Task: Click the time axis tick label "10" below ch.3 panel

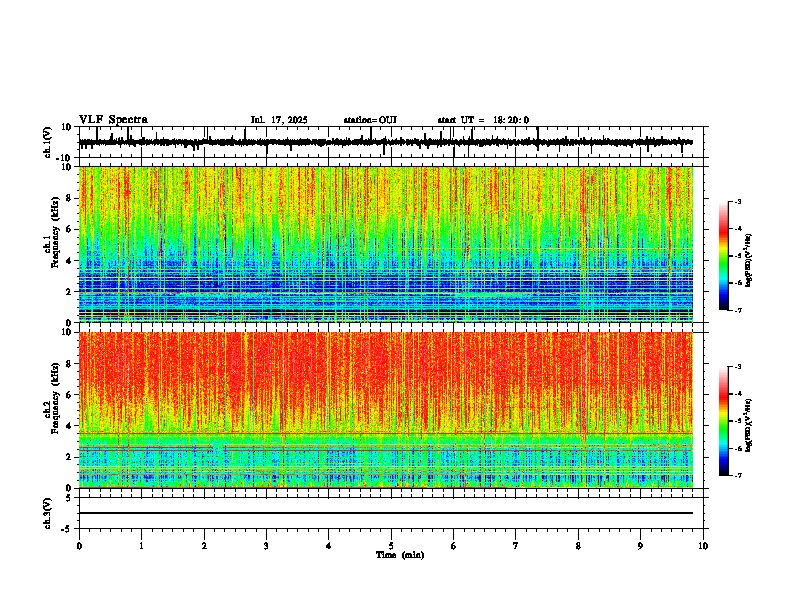Action: [x=703, y=546]
